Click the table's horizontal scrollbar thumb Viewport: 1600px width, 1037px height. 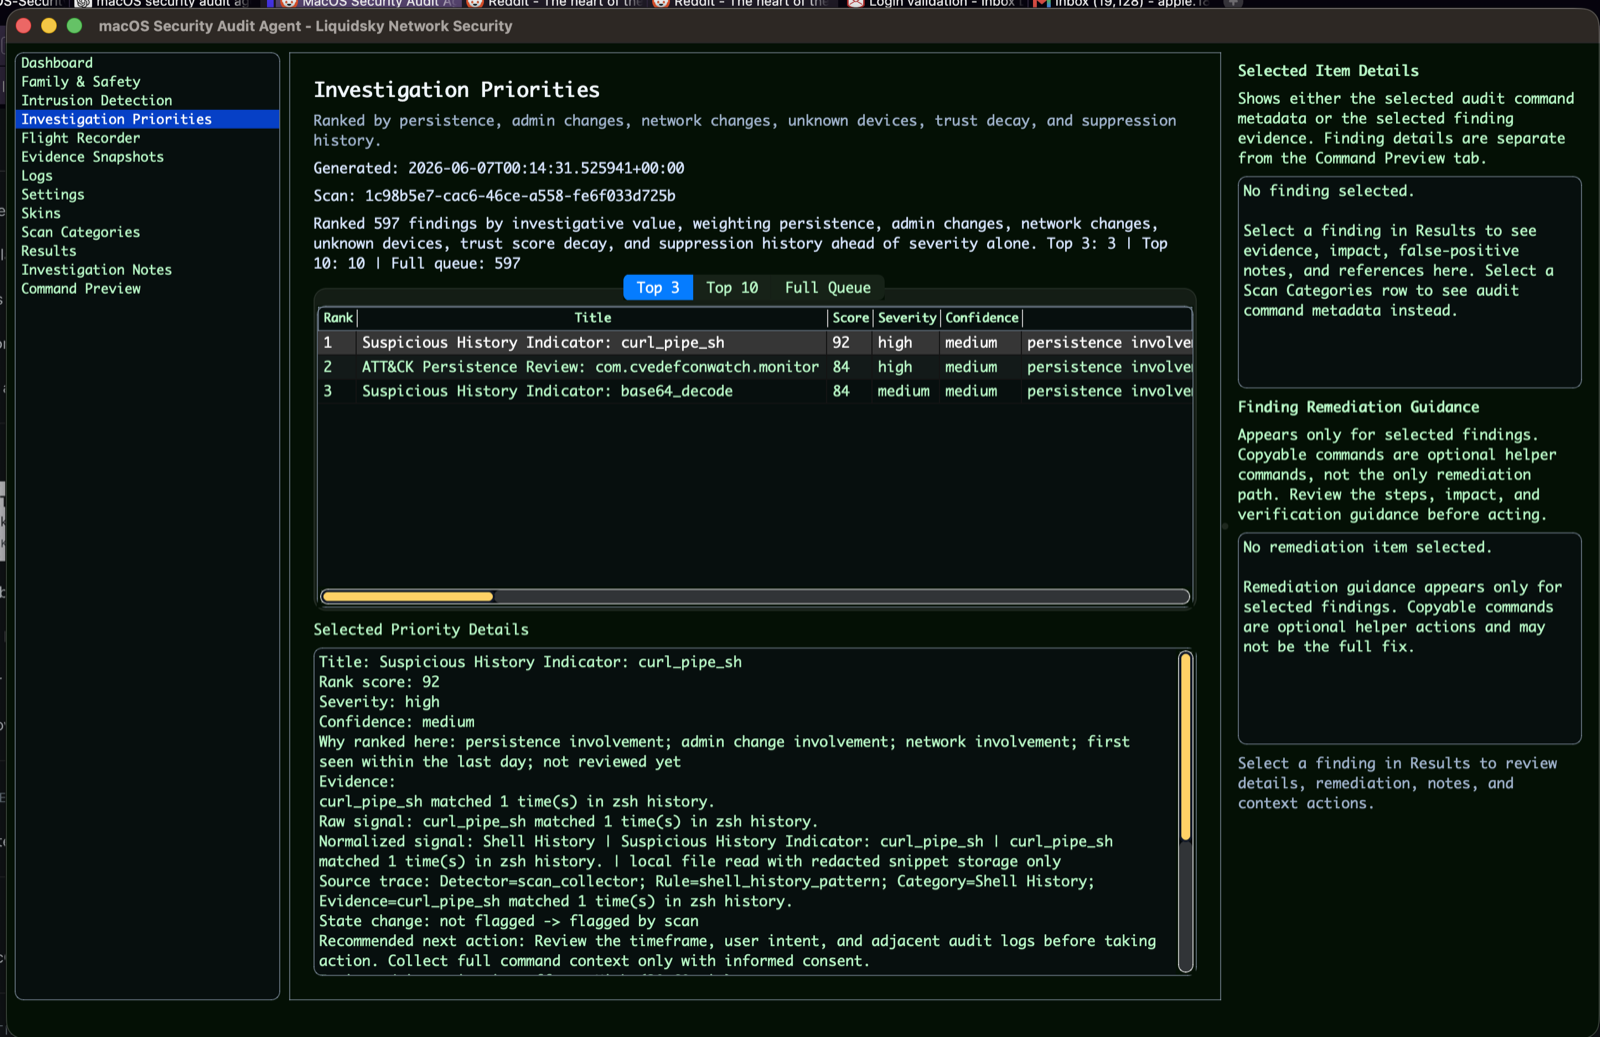(x=408, y=596)
